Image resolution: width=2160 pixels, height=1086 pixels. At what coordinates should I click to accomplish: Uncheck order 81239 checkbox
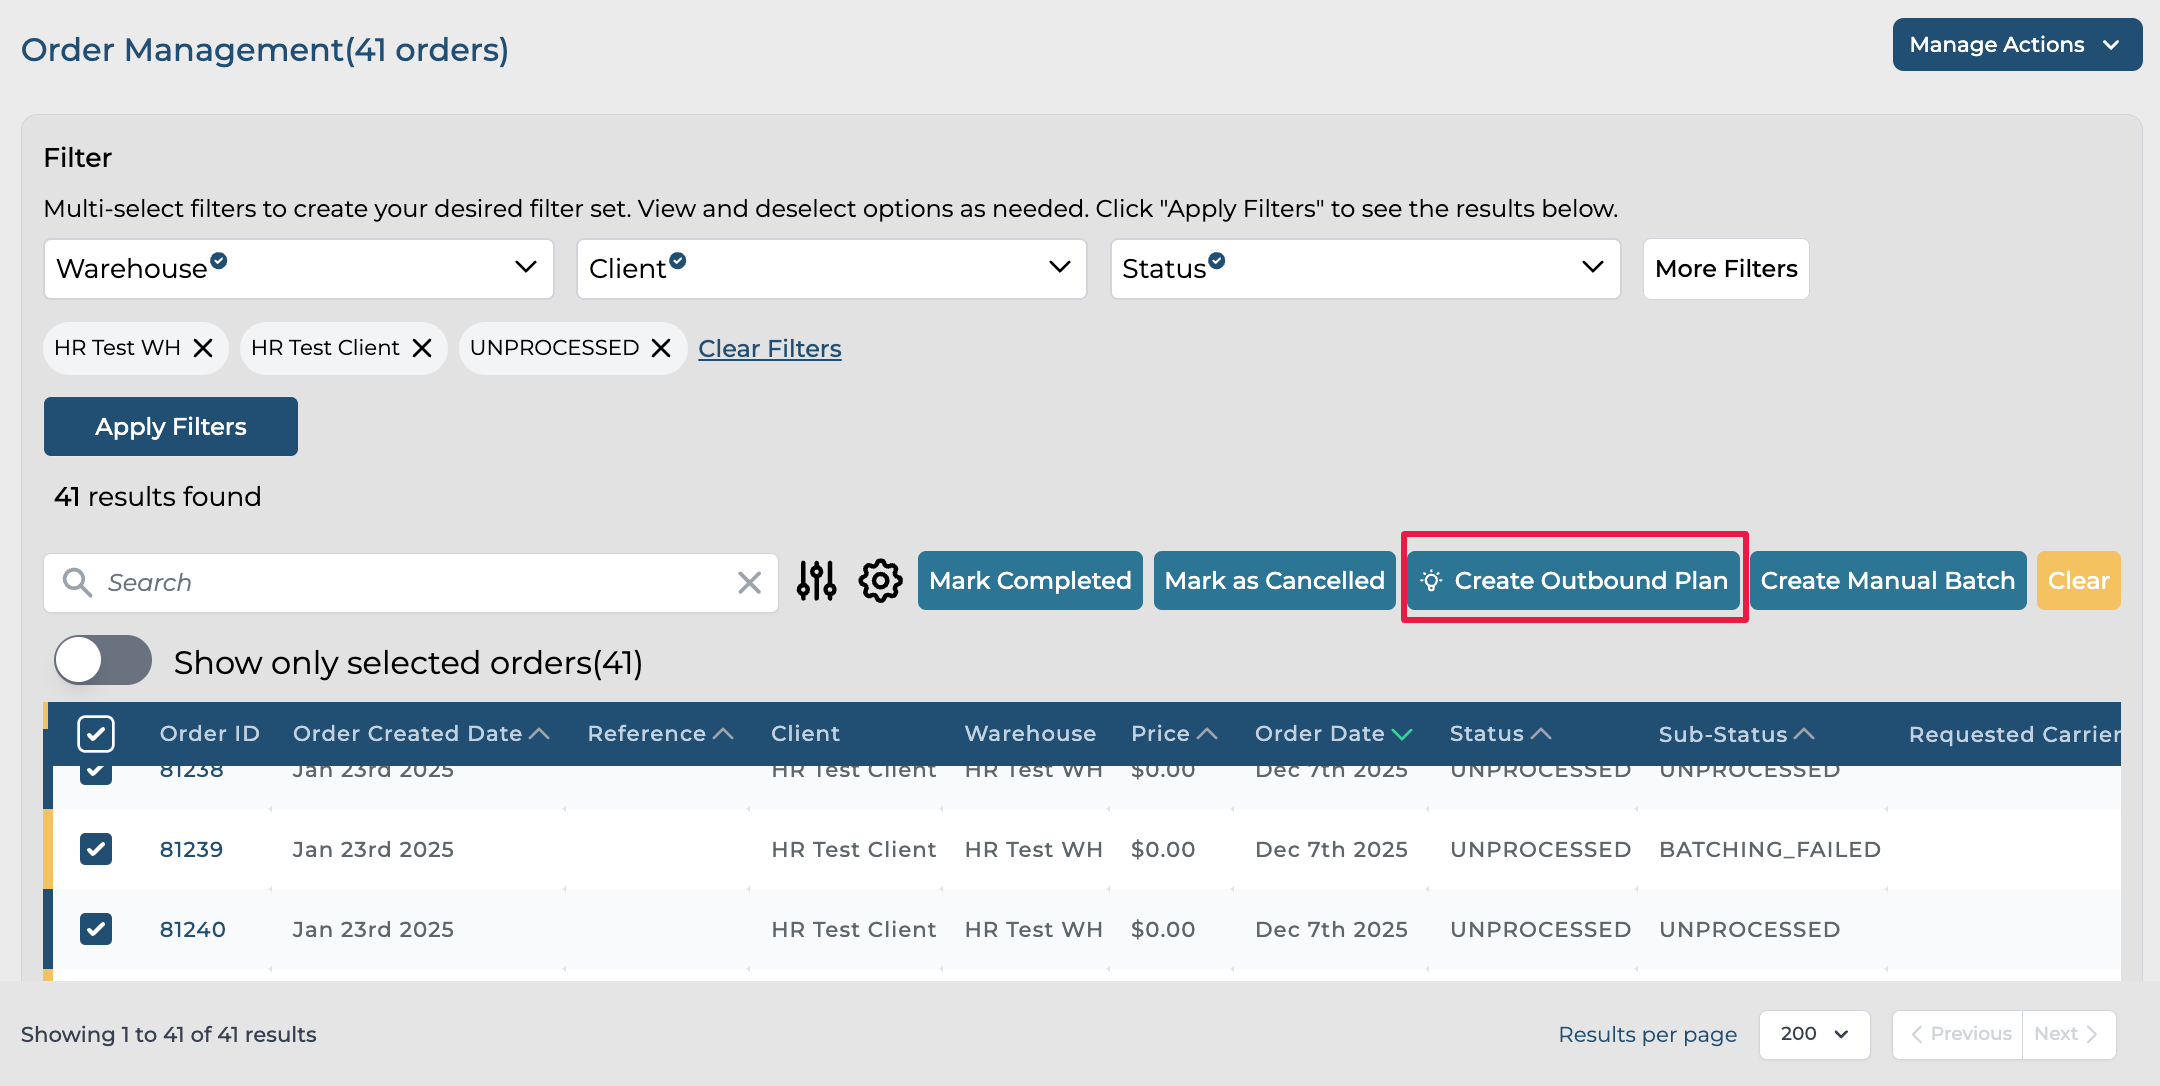pyautogui.click(x=96, y=849)
